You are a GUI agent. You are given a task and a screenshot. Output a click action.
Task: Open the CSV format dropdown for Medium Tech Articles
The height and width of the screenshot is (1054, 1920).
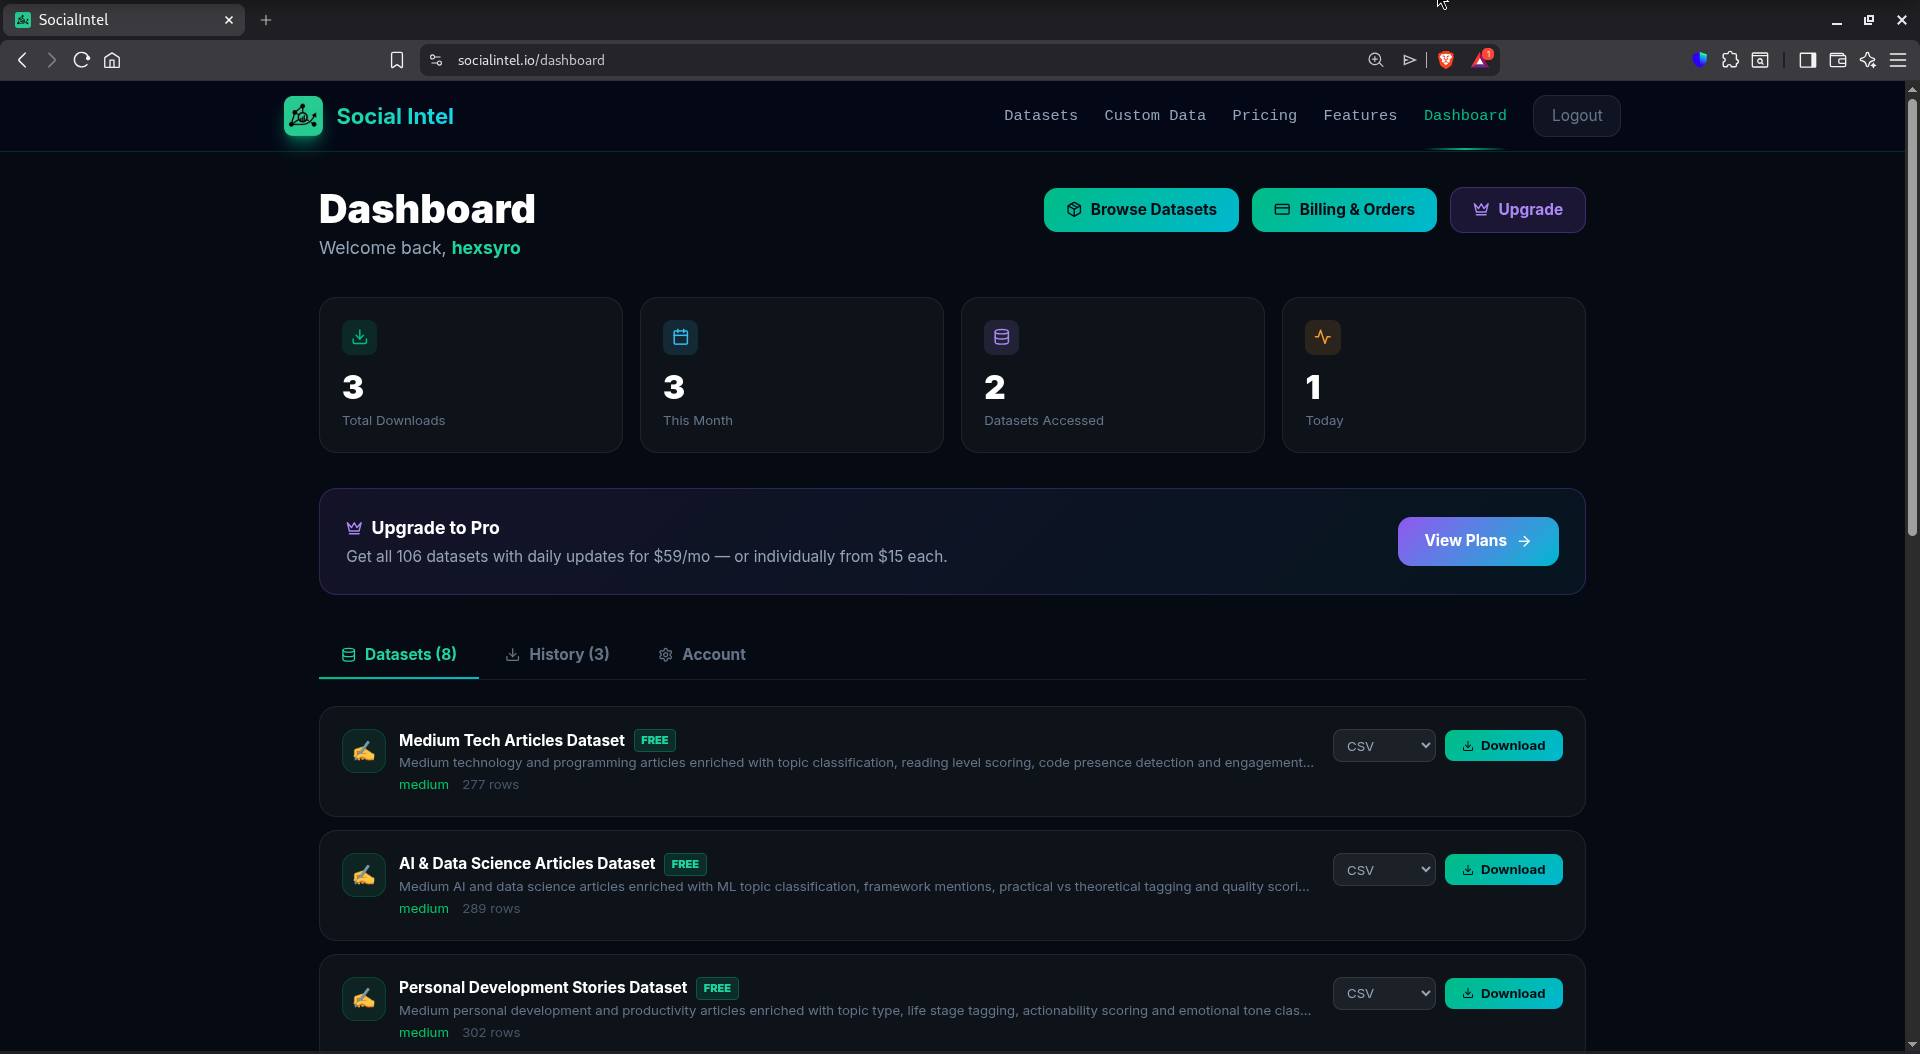coord(1383,745)
